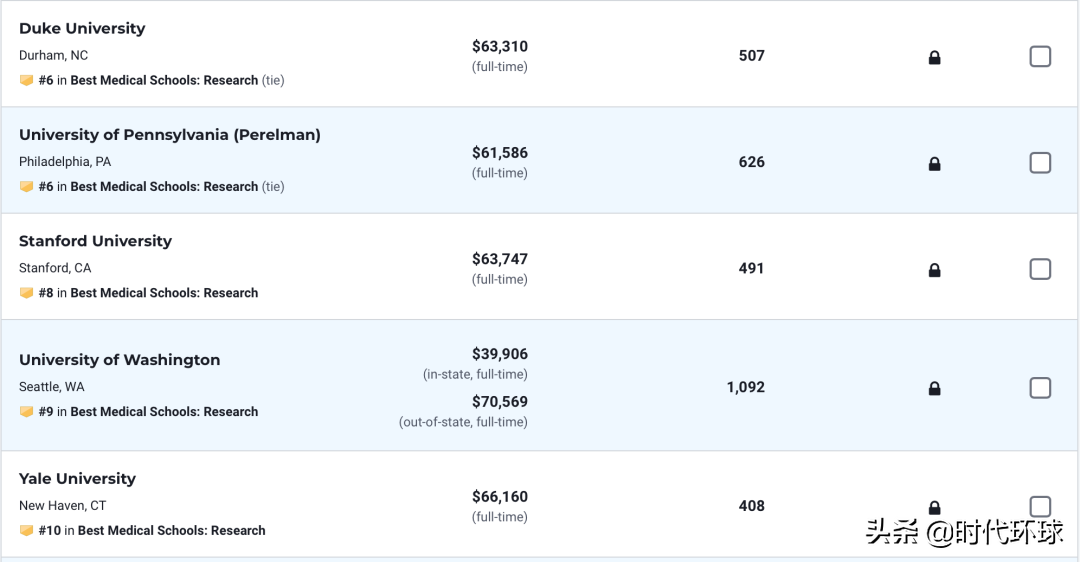Visit the Yale University school page
The height and width of the screenshot is (562, 1080).
click(77, 479)
